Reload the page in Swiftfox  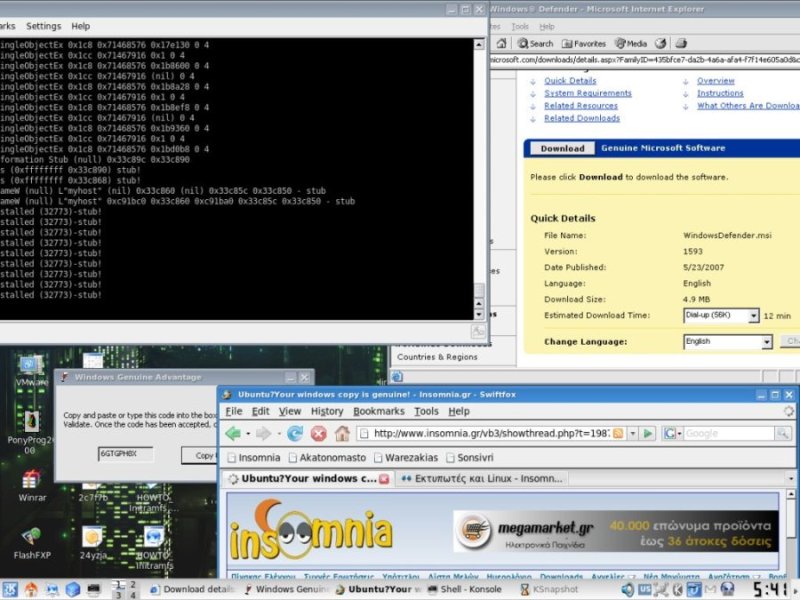[295, 434]
